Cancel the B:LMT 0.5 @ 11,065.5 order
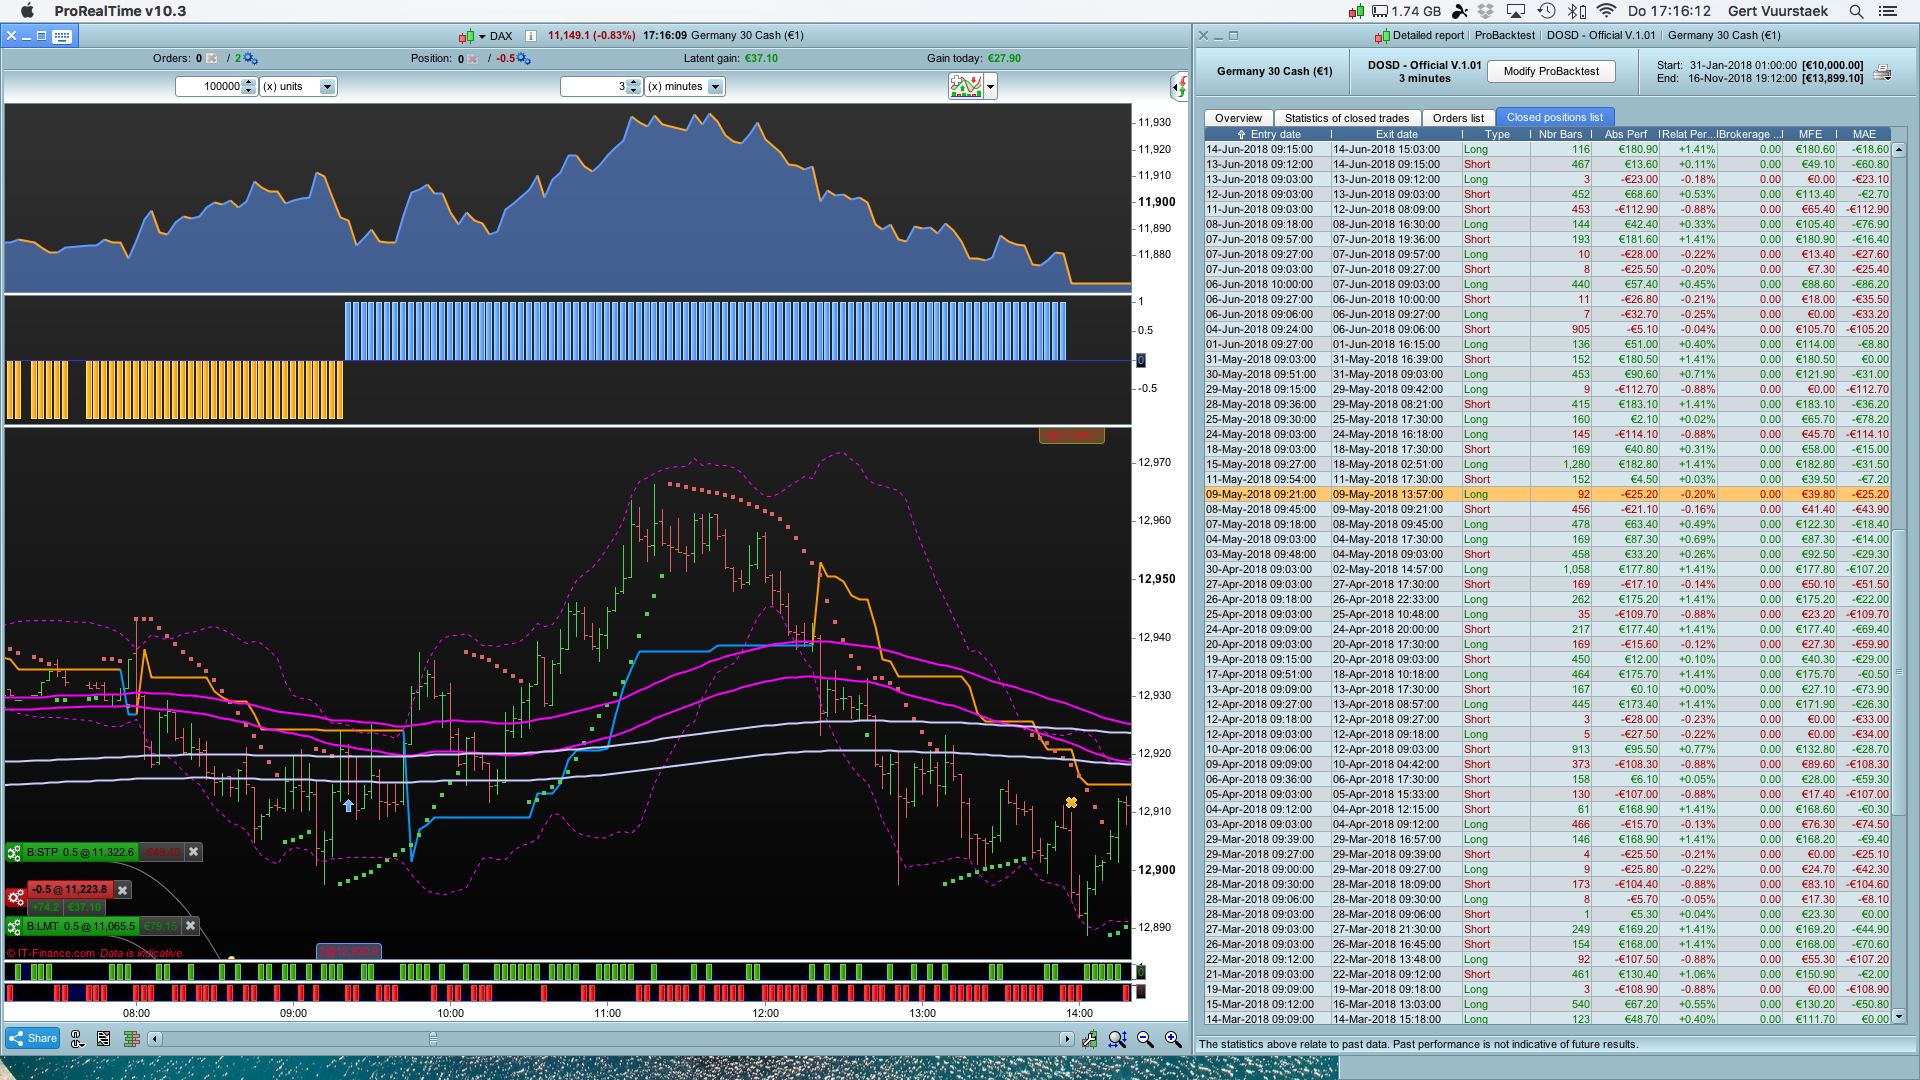 [x=191, y=926]
